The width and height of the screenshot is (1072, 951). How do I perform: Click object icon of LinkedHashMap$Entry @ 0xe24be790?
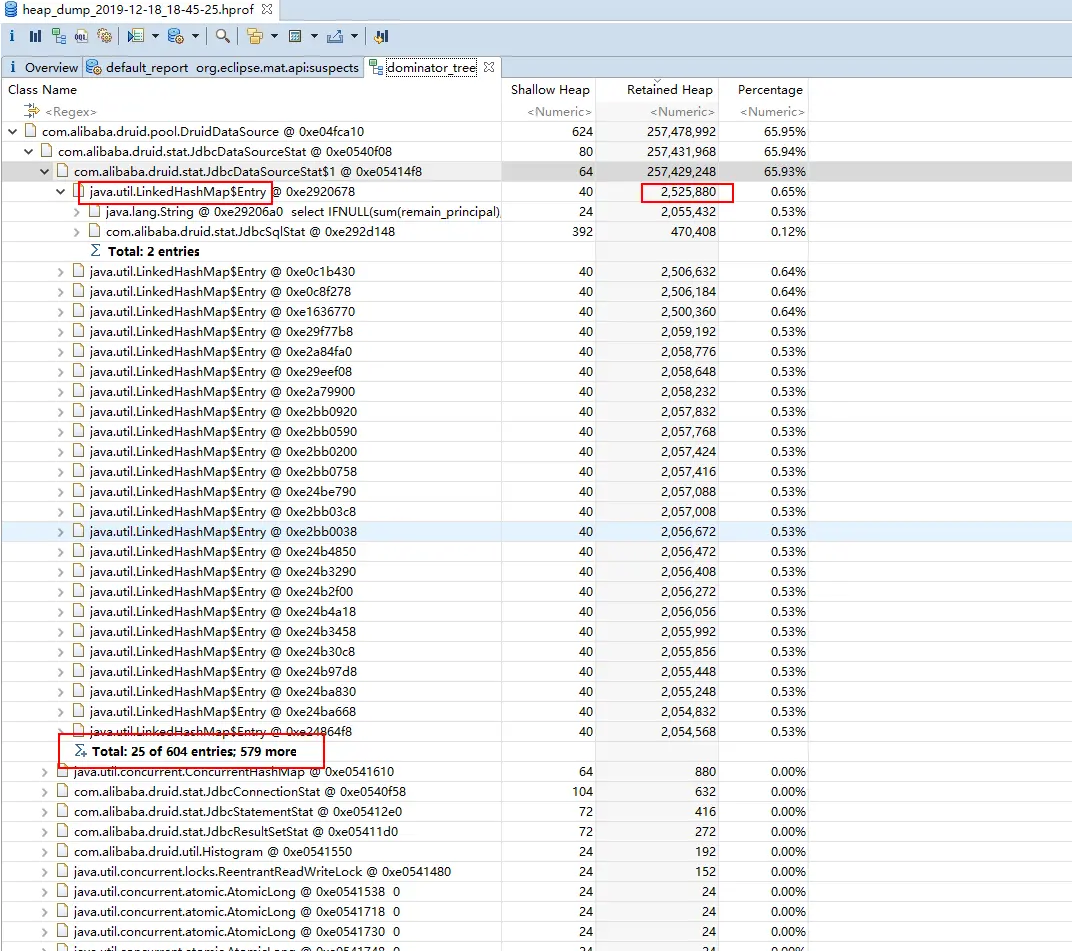(x=79, y=491)
